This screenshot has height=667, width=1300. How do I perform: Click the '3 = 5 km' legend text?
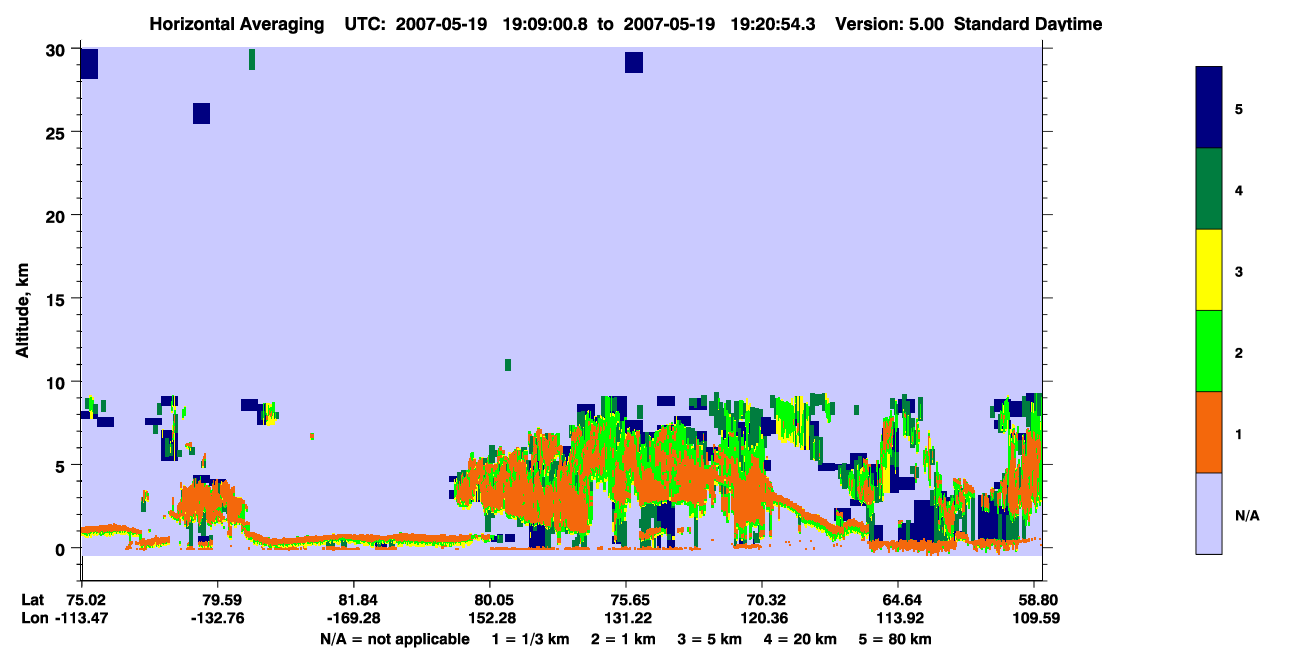pos(710,639)
